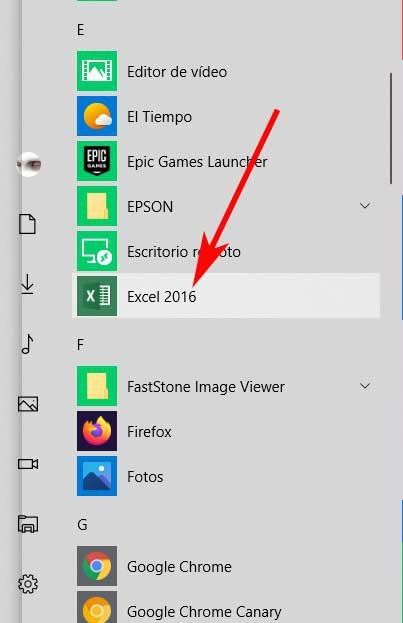
Task: Click the app list scrollbar
Action: coord(391,128)
